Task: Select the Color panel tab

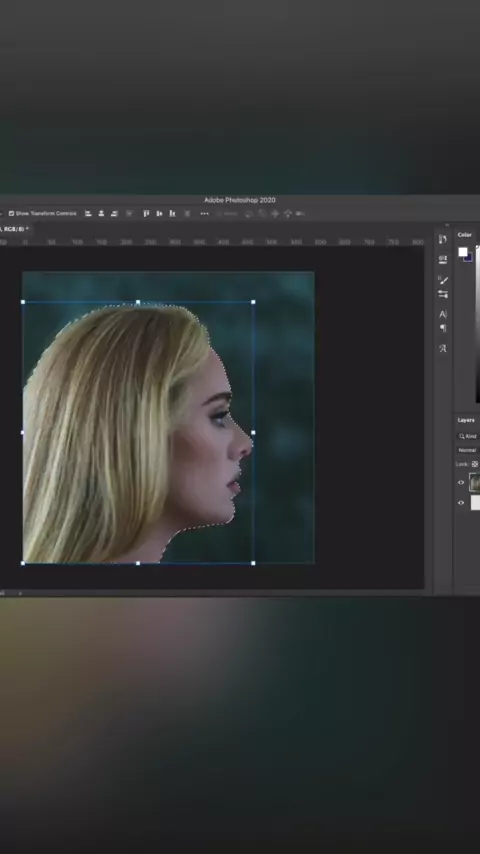Action: (465, 235)
